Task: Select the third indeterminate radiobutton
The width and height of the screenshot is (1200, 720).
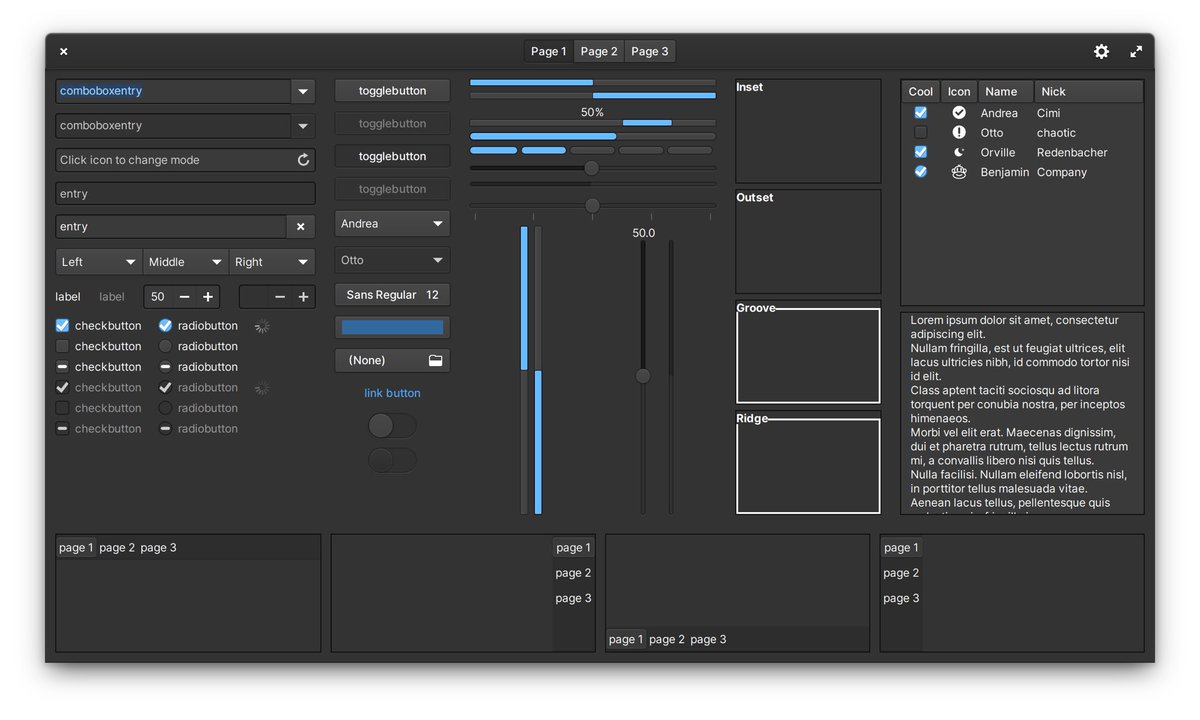Action: pos(165,367)
